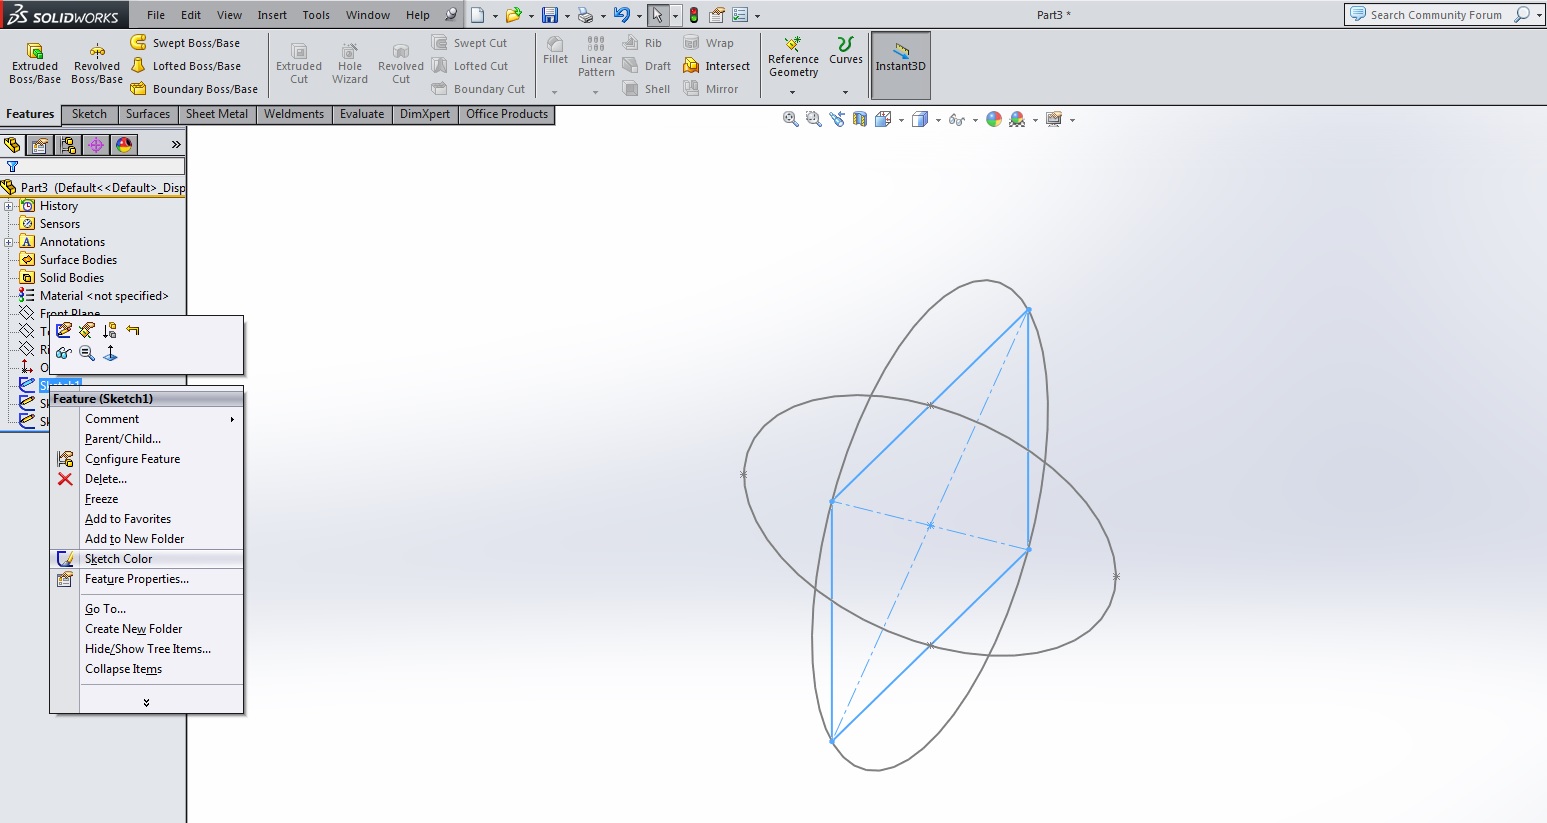Open the Insert menu
Screen dimensions: 1547x823
tap(271, 15)
